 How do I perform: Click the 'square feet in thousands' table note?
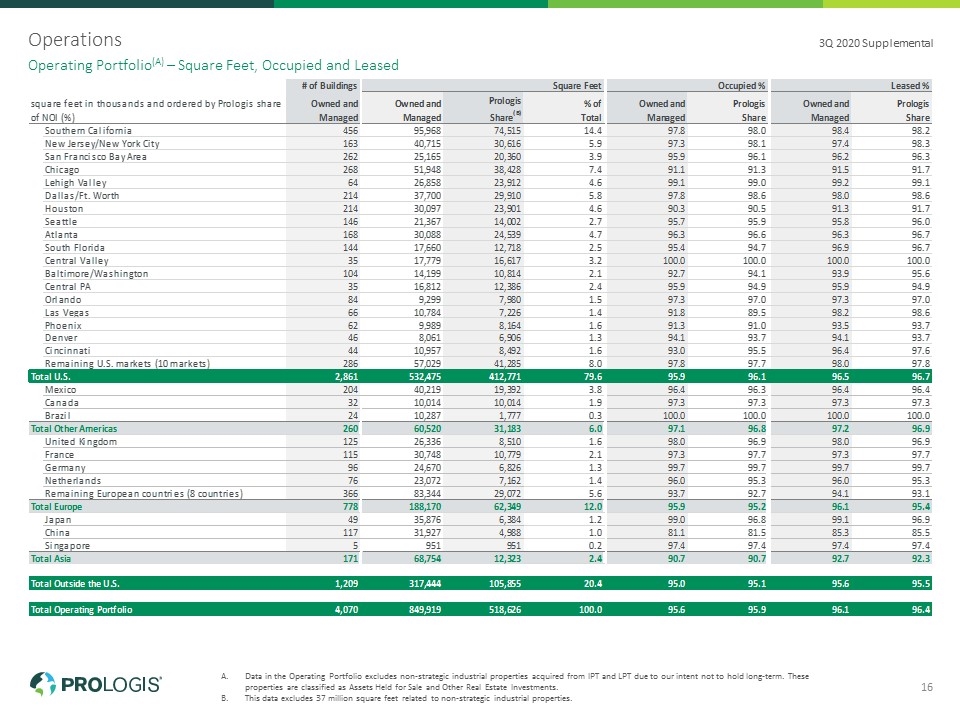156,110
